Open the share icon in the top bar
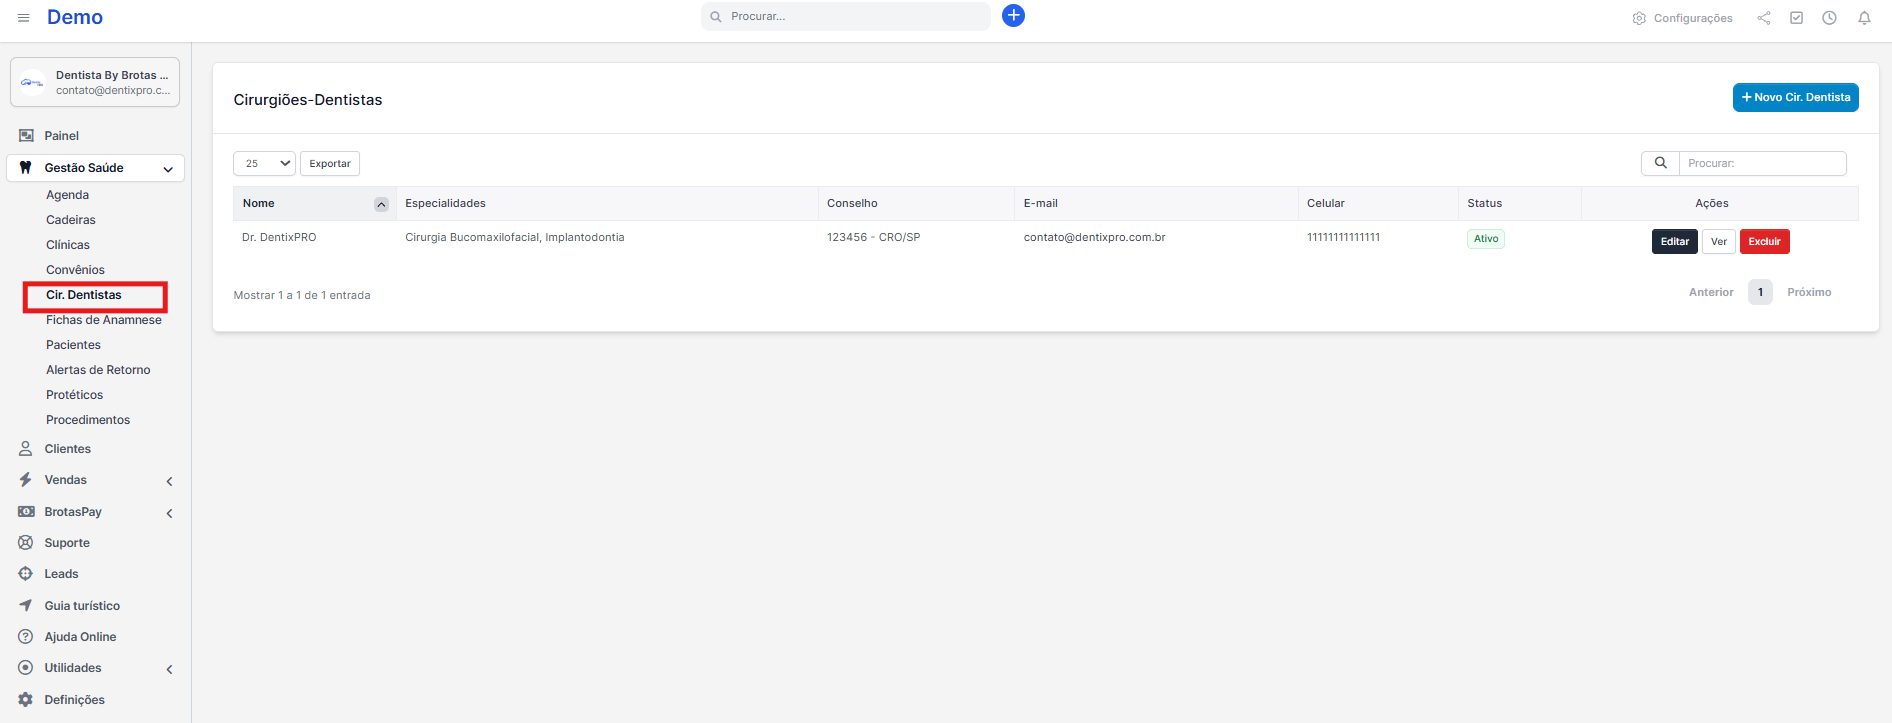Image resolution: width=1892 pixels, height=723 pixels. (1764, 18)
